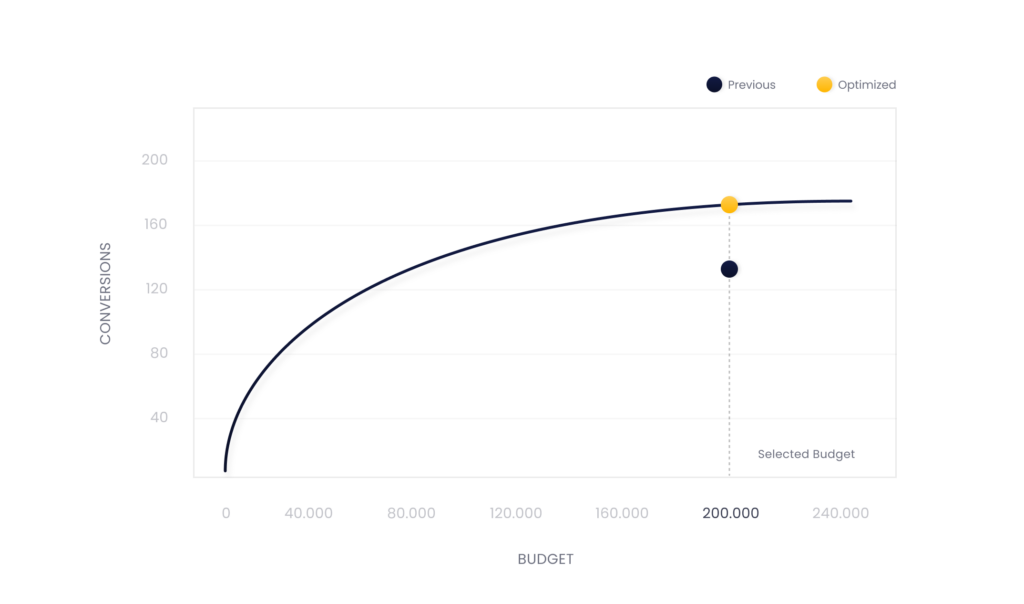Image resolution: width=1024 pixels, height=604 pixels.
Task: Click the 160.000 budget tick label
Action: click(622, 513)
